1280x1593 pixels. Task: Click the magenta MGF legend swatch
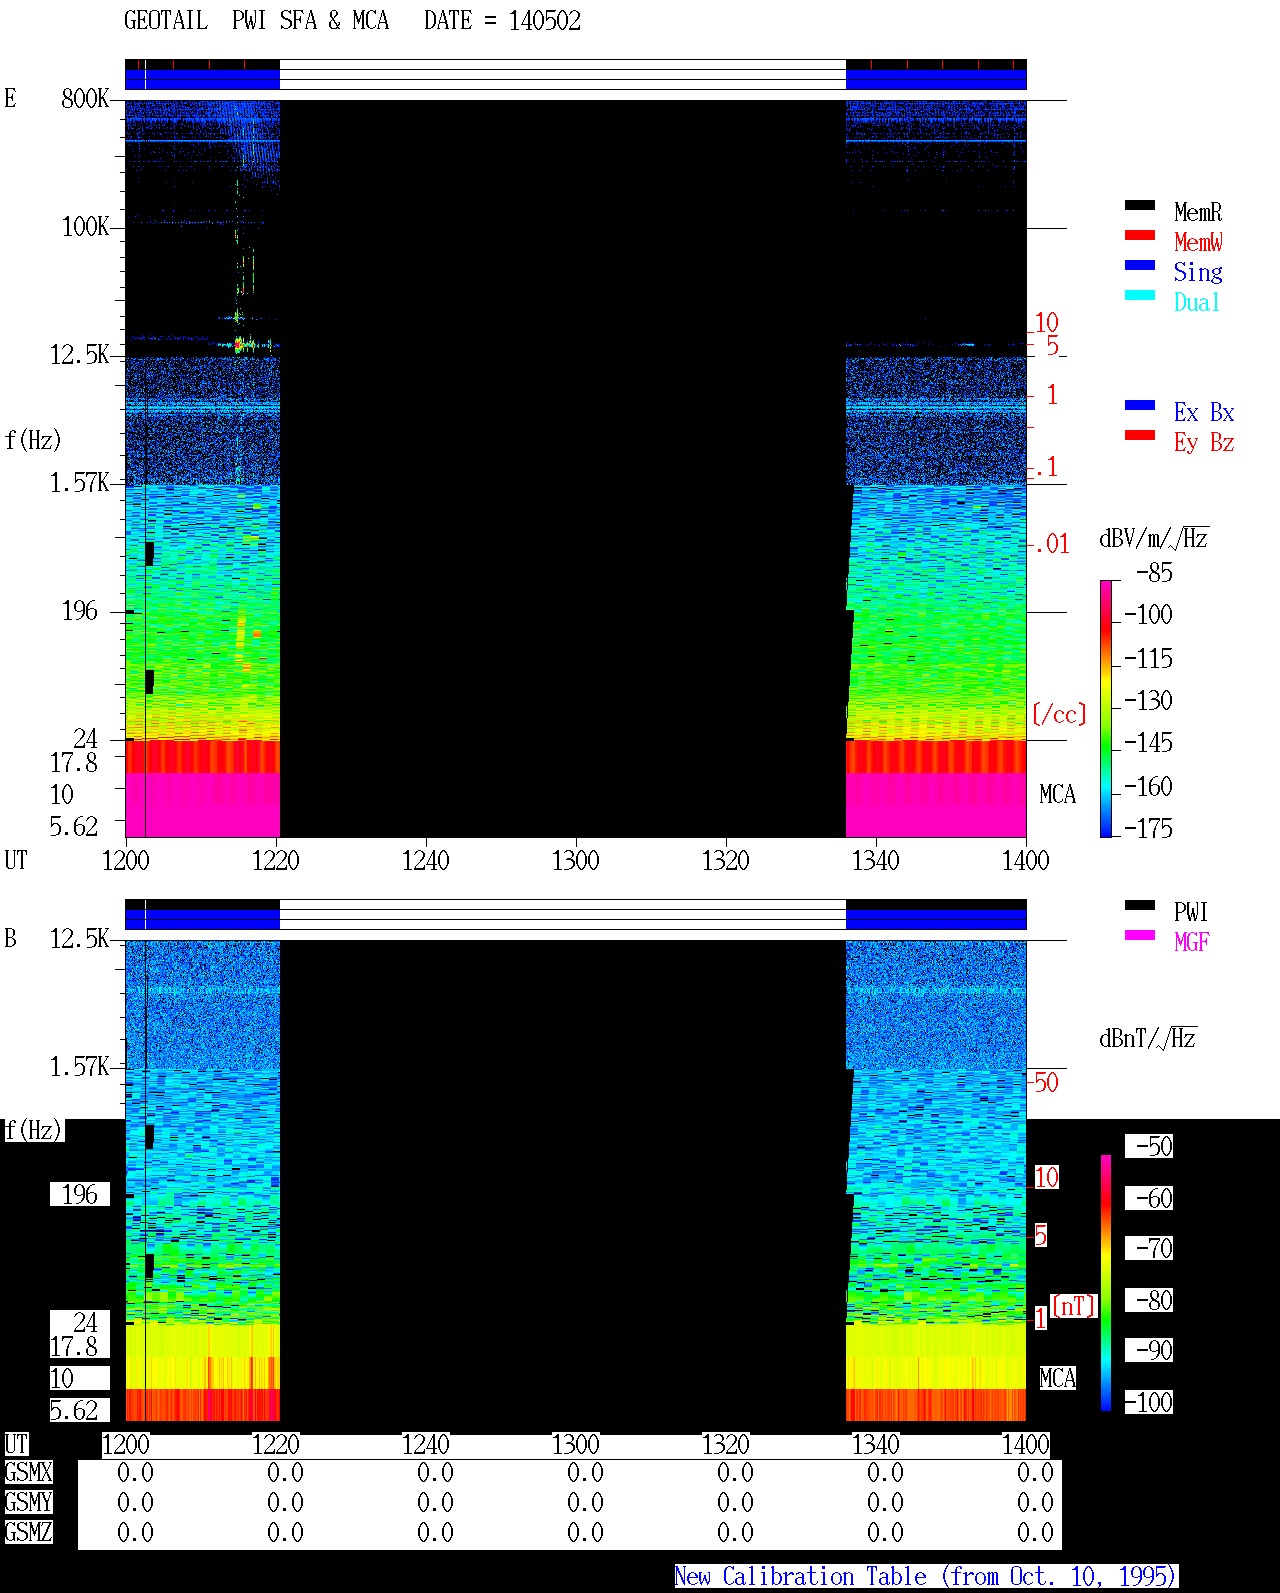pyautogui.click(x=1139, y=935)
